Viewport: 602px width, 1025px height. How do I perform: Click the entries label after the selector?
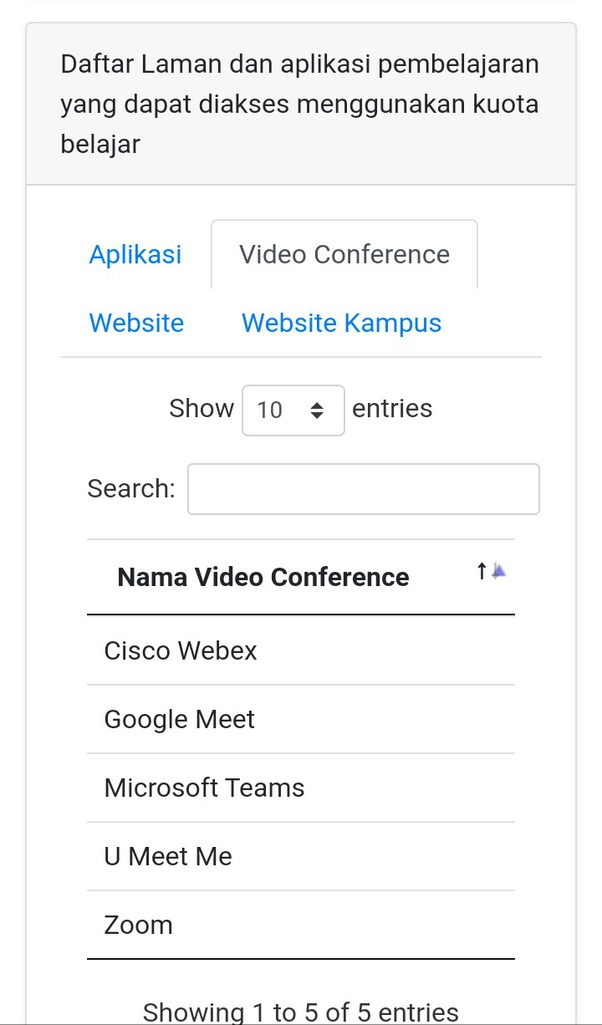392,409
